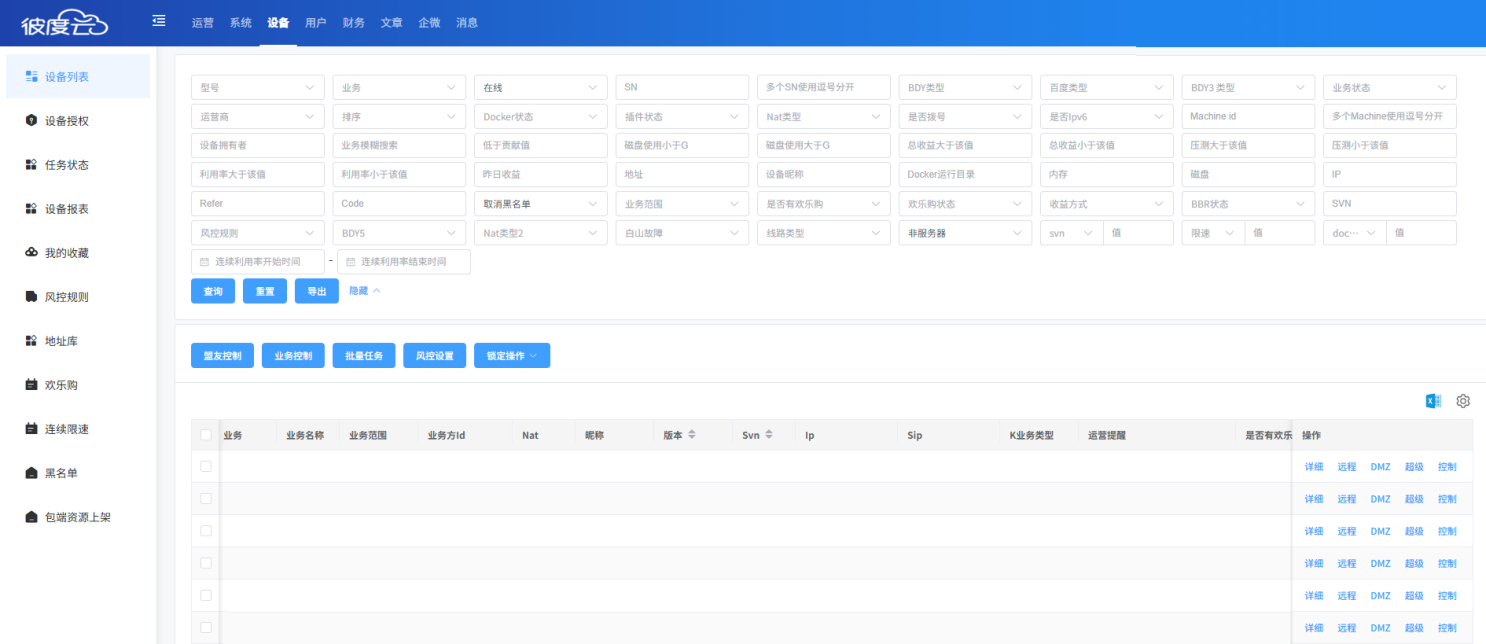This screenshot has width=1486, height=644.
Task: Expand the 型号 dropdown filter
Action: point(257,88)
